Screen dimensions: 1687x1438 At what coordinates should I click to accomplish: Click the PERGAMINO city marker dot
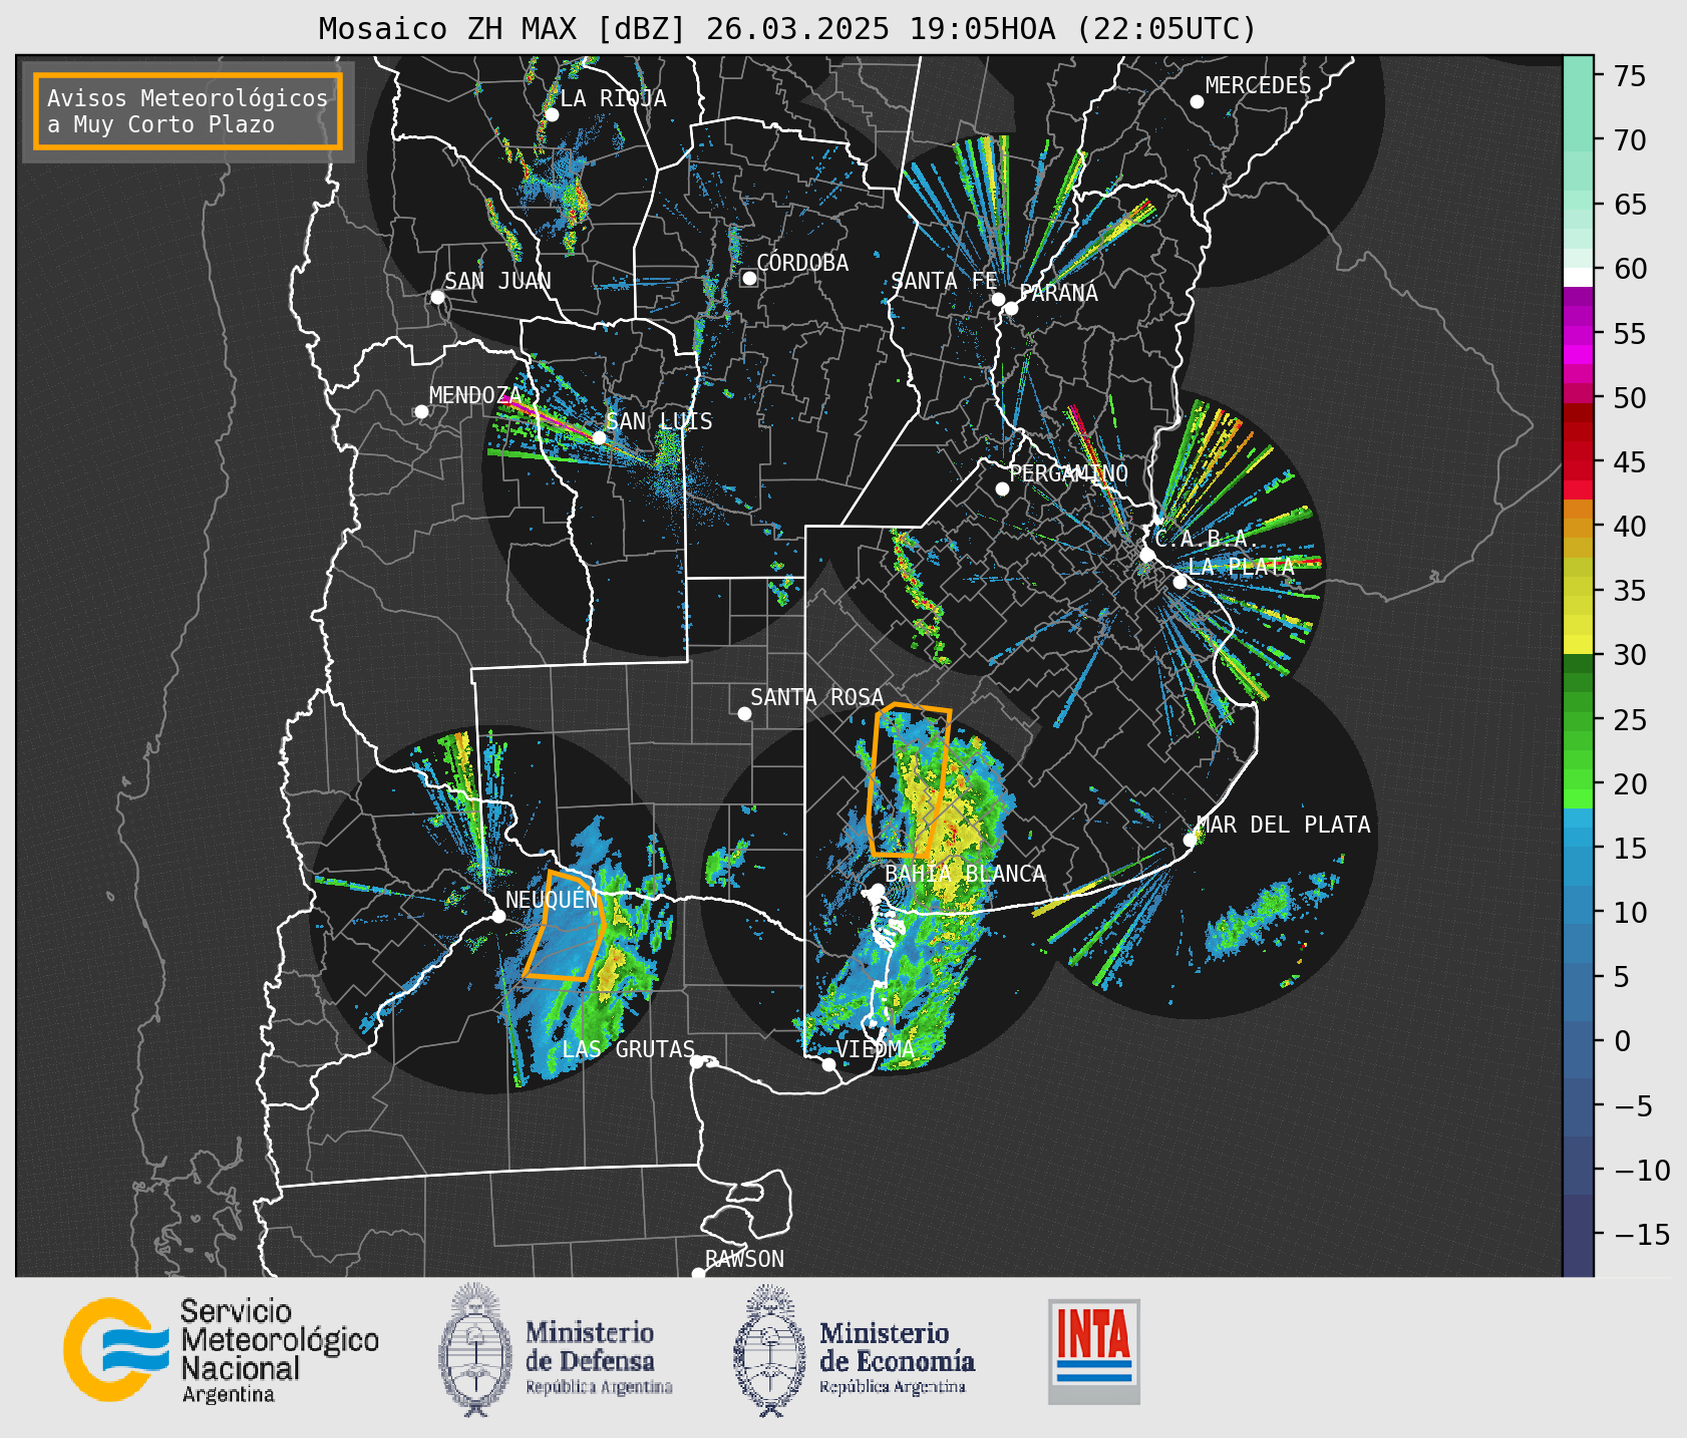pos(1002,489)
